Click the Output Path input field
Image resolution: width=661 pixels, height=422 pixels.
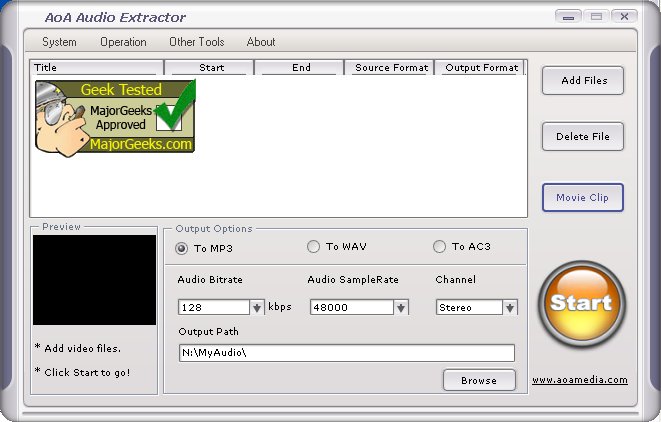[x=347, y=353]
